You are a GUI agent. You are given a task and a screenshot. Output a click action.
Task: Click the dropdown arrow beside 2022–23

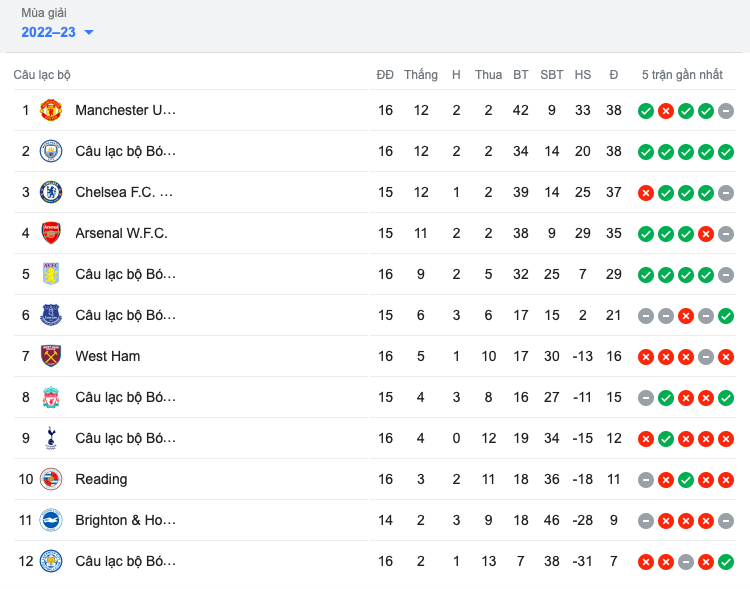89,32
